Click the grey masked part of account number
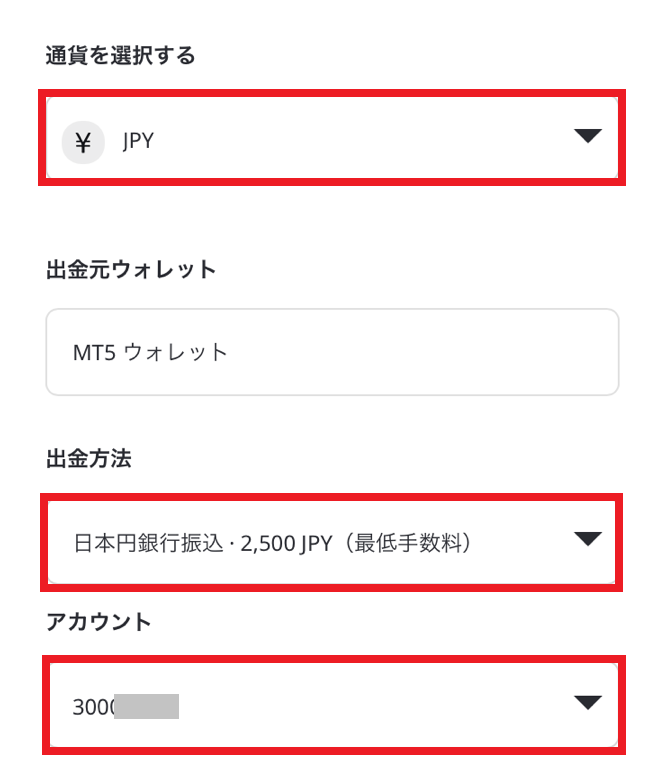Screen dimensions: 669x775 pyautogui.click(x=146, y=706)
